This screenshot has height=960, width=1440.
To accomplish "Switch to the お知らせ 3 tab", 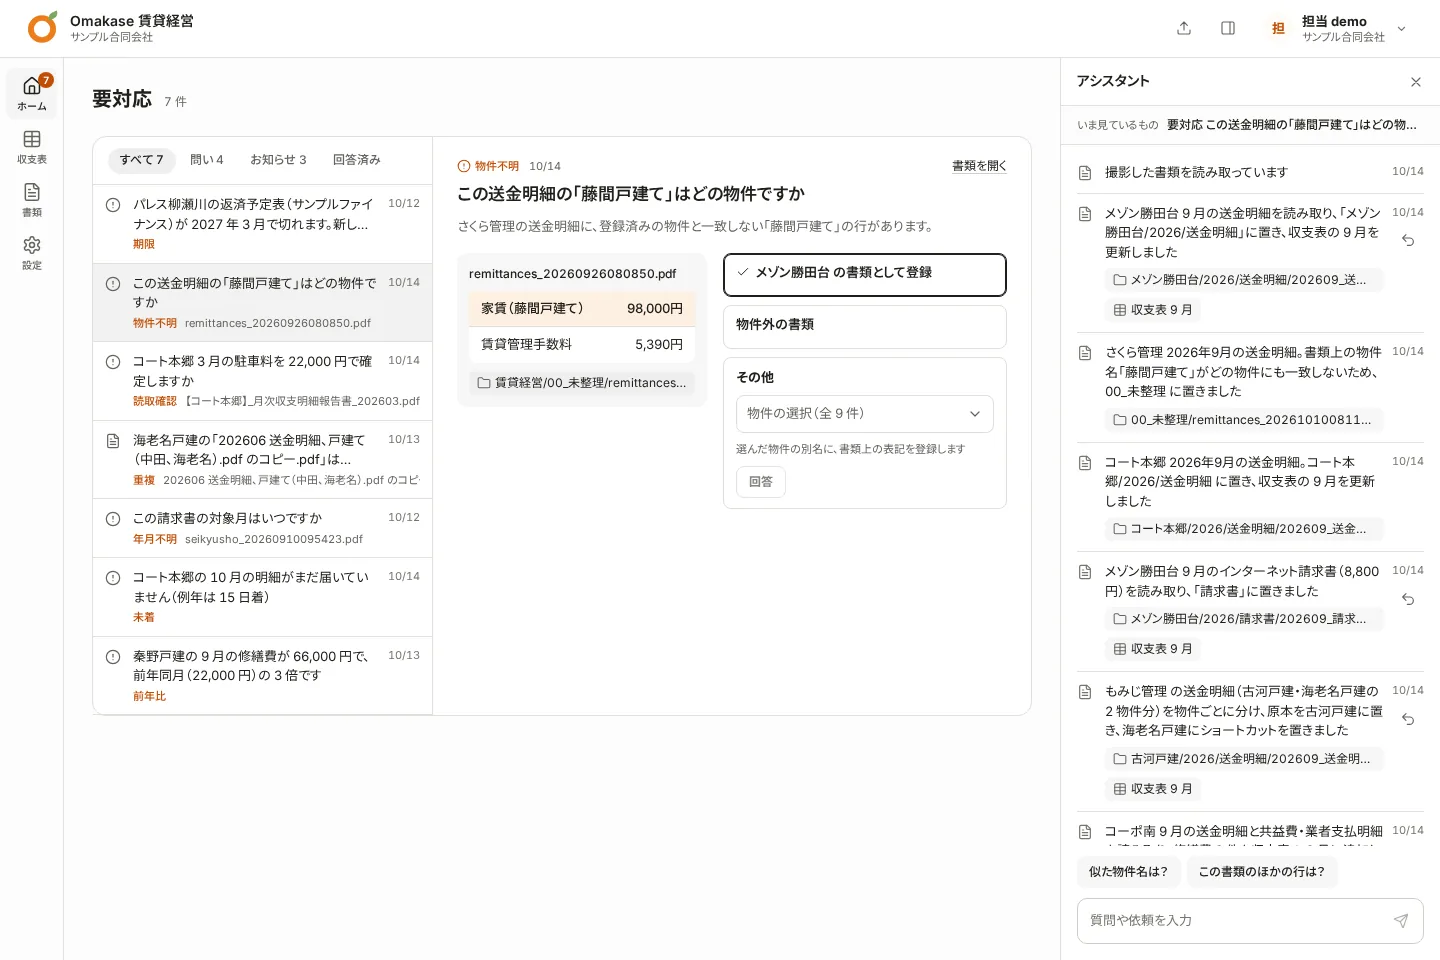I will [x=278, y=160].
